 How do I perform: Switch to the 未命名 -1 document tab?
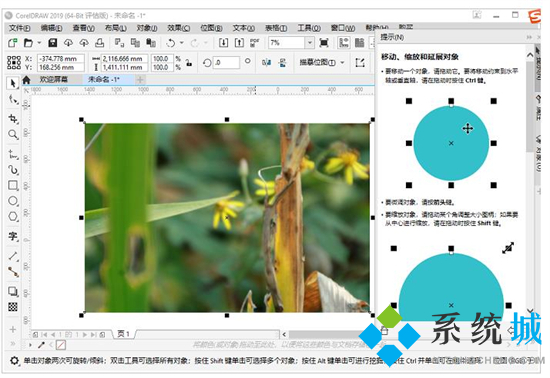[104, 80]
